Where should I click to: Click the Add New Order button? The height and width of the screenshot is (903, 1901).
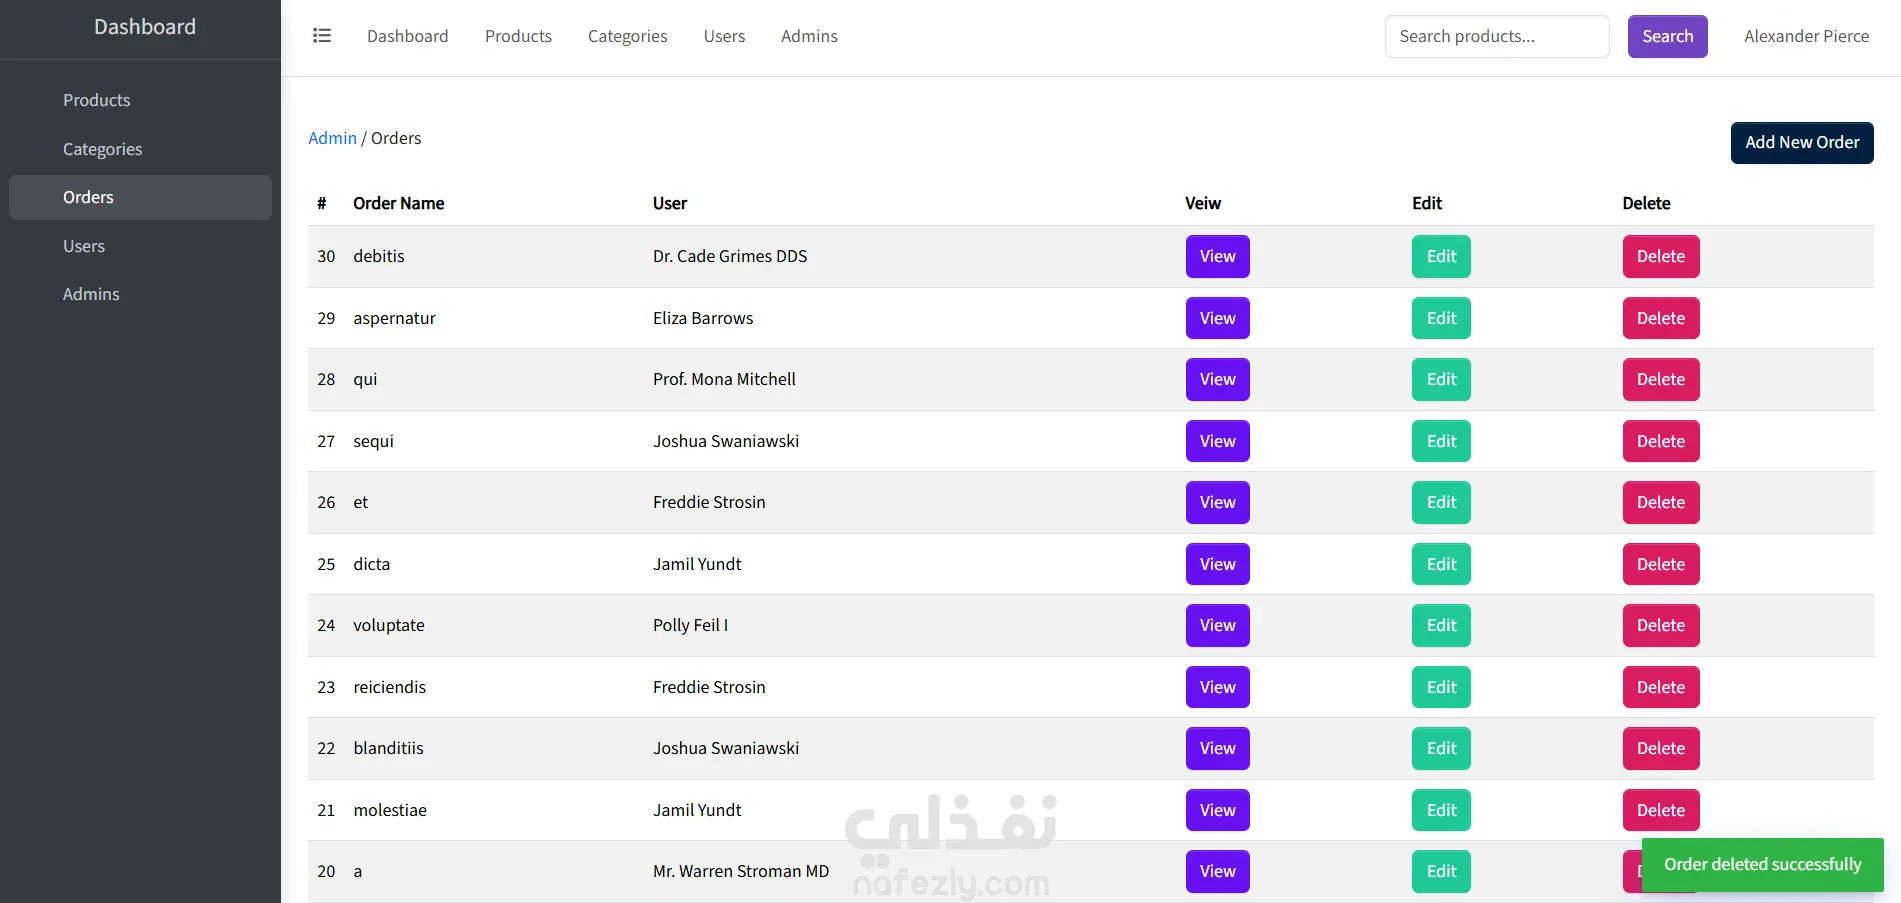coord(1802,142)
